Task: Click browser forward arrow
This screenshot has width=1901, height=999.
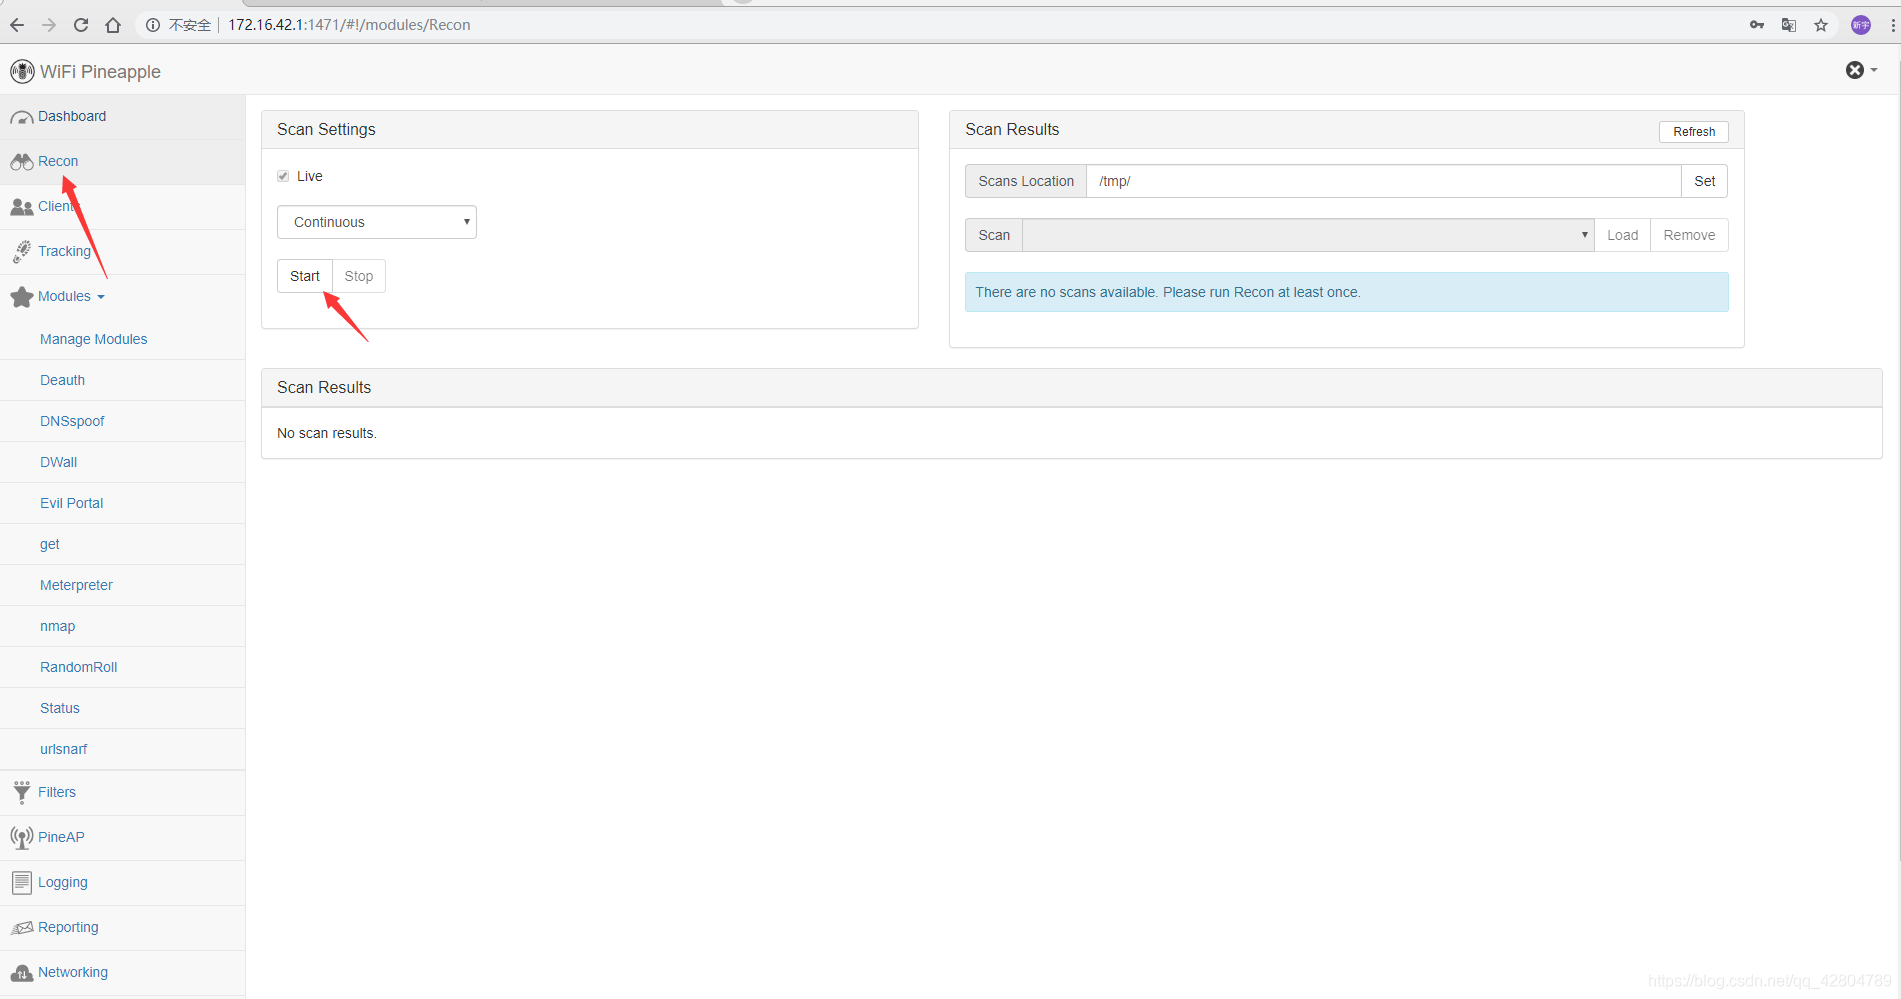Action: click(49, 25)
